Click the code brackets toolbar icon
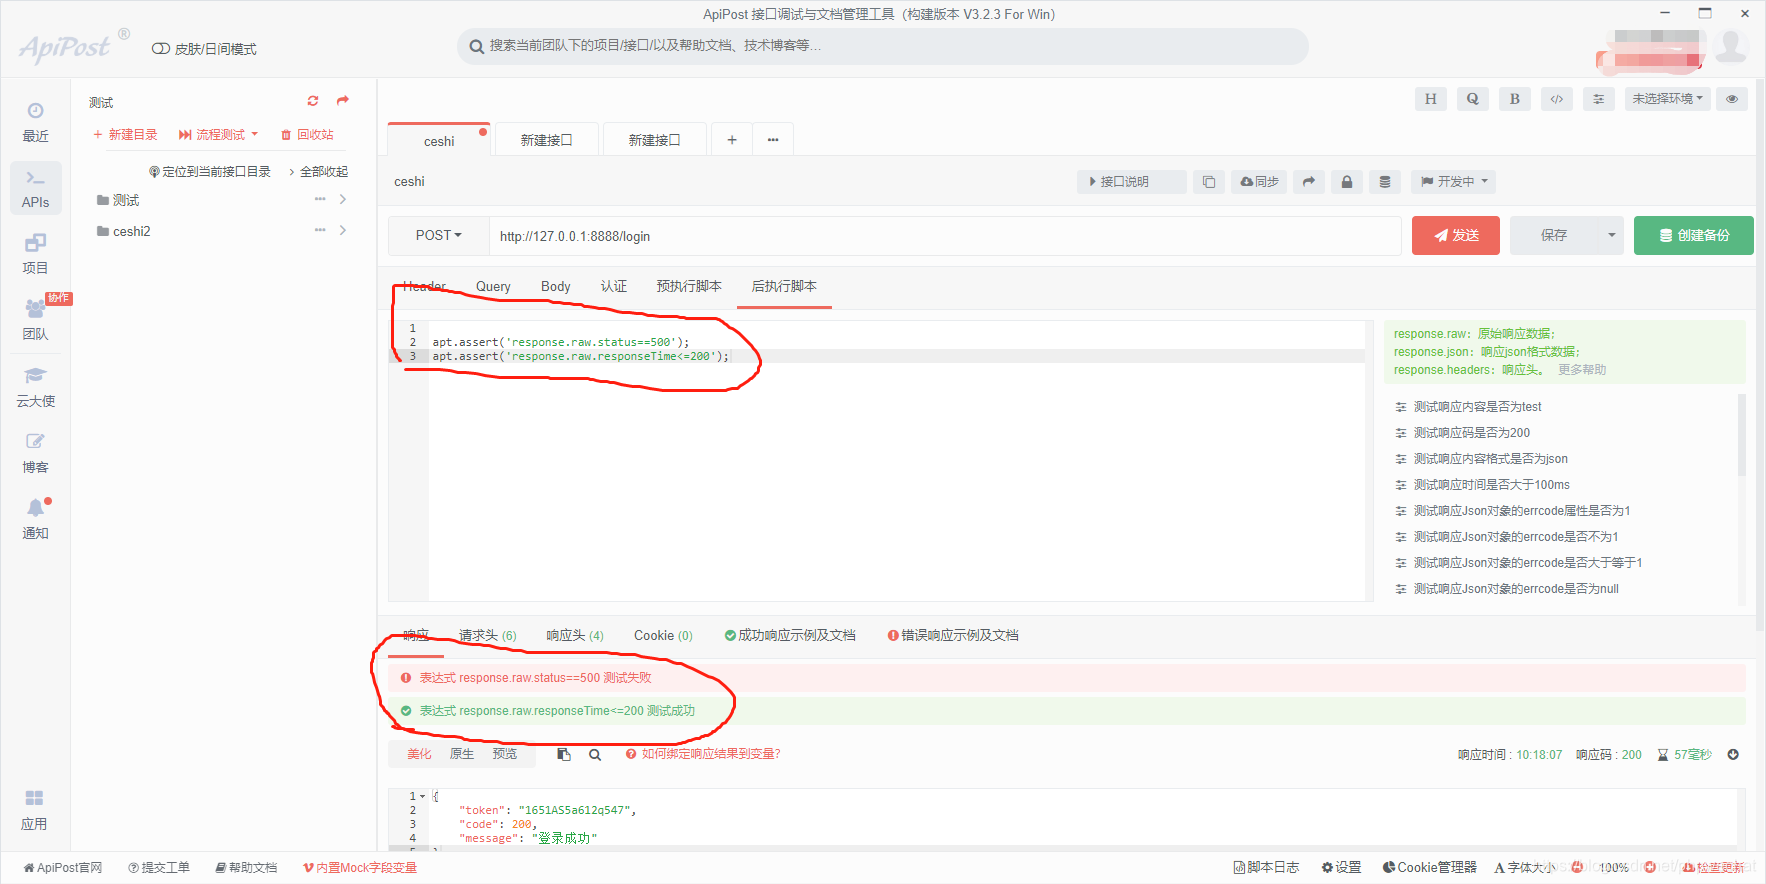Image resolution: width=1766 pixels, height=884 pixels. tap(1556, 99)
